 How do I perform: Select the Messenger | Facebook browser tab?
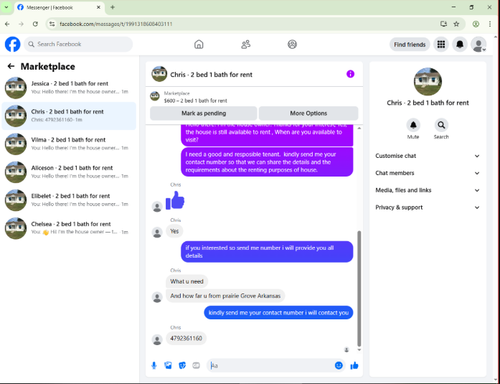point(58,7)
